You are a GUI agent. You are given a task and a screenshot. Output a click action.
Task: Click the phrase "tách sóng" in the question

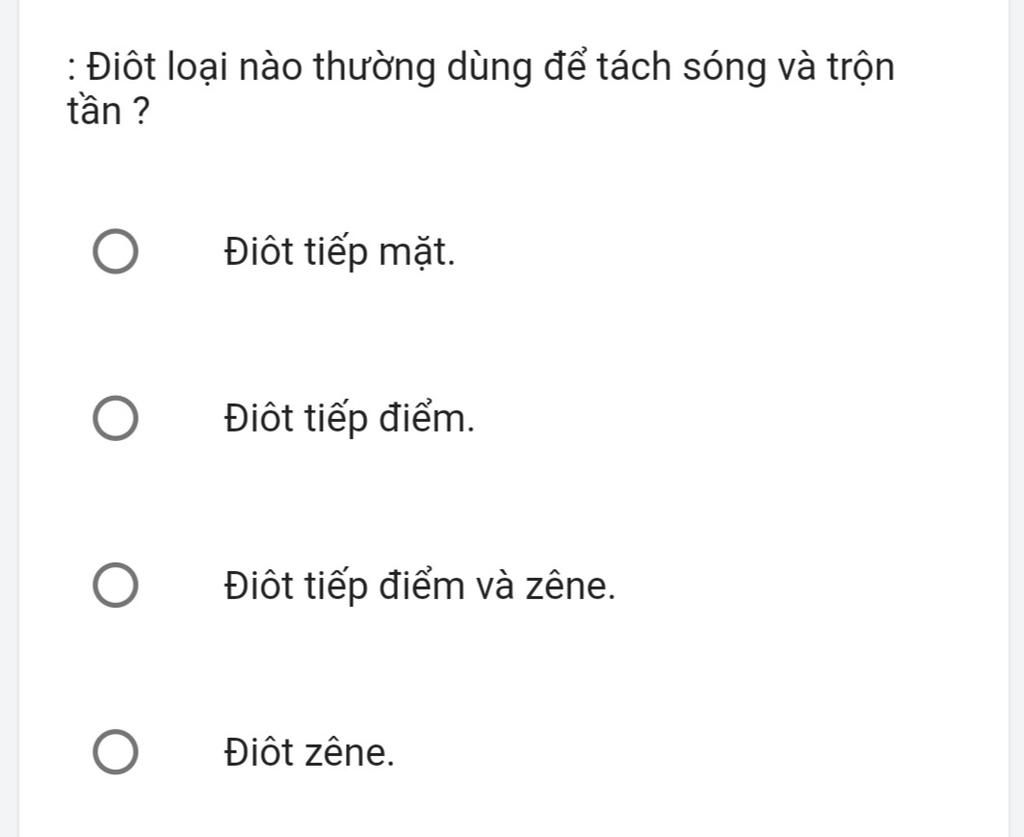pyautogui.click(x=680, y=68)
